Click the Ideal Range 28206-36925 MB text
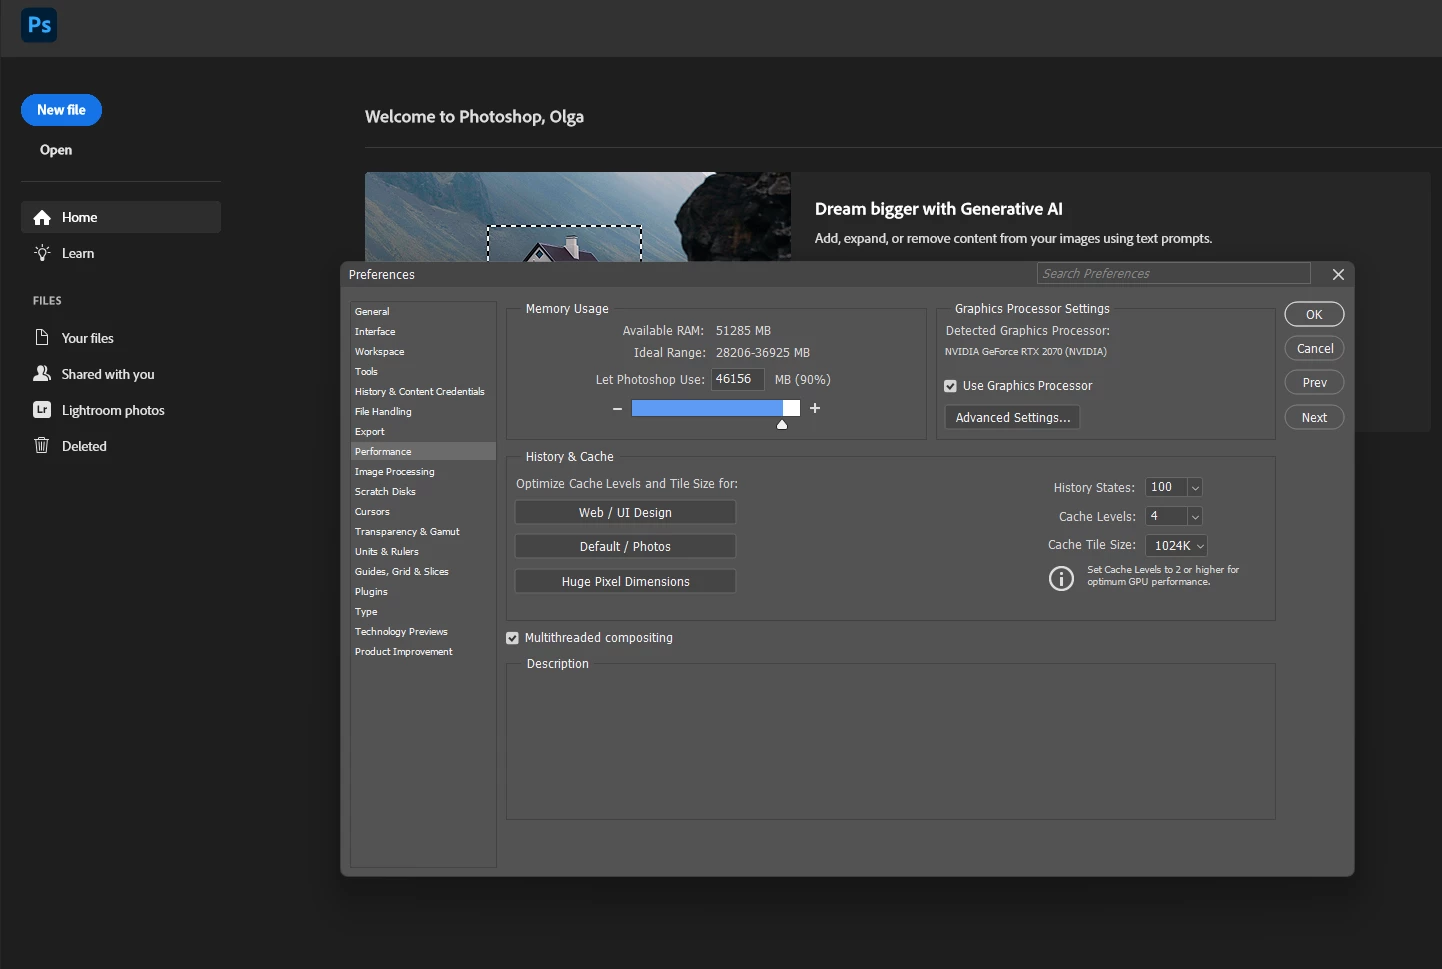The image size is (1442, 969). pyautogui.click(x=722, y=353)
